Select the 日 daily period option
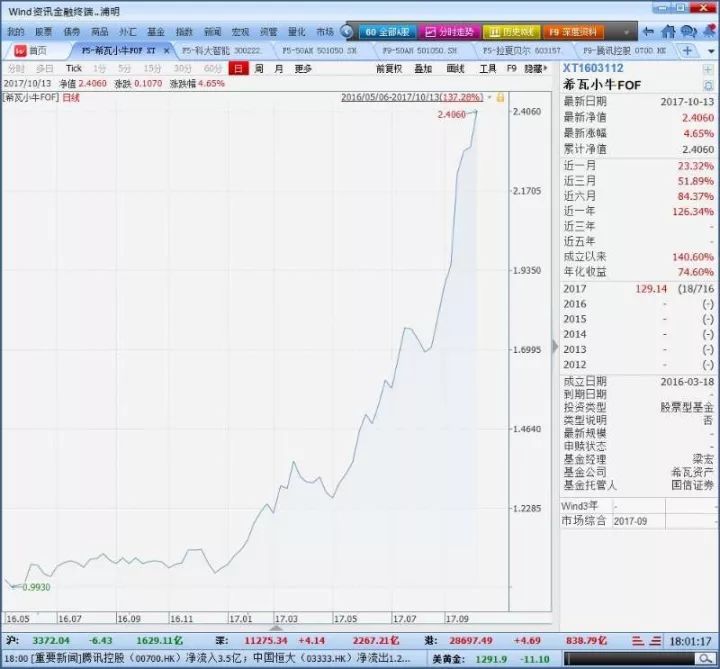The width and height of the screenshot is (720, 669). [237, 68]
